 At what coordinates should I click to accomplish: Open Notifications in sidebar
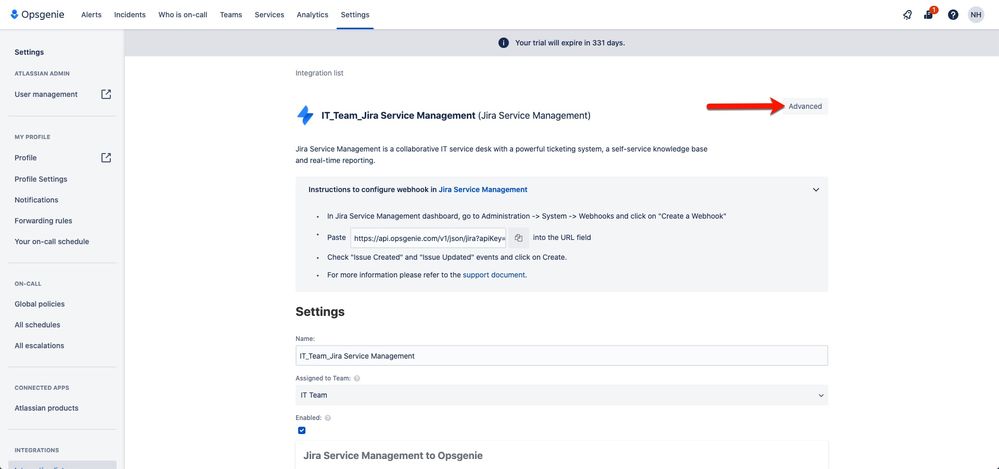(x=36, y=200)
